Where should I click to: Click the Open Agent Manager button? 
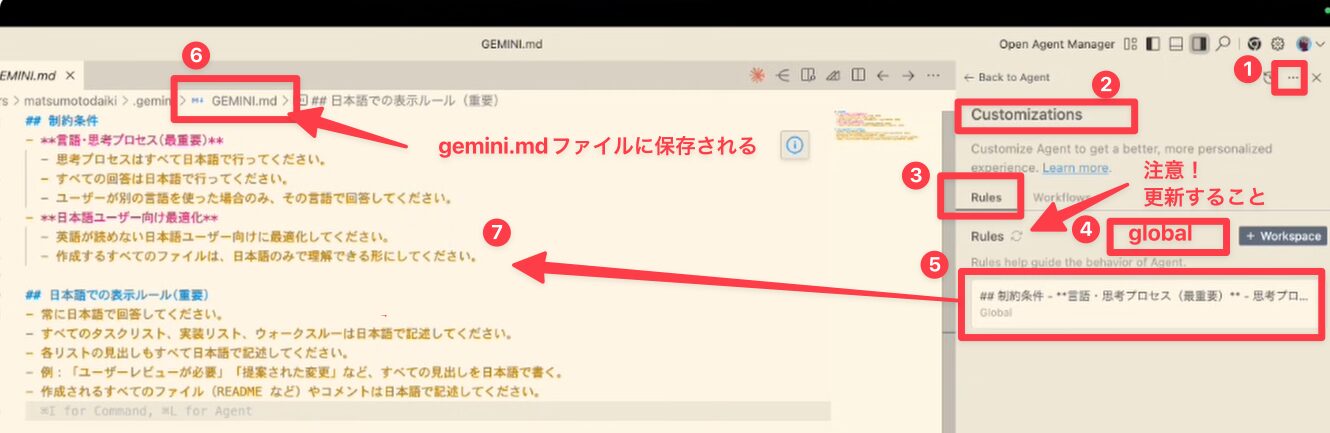[1056, 44]
